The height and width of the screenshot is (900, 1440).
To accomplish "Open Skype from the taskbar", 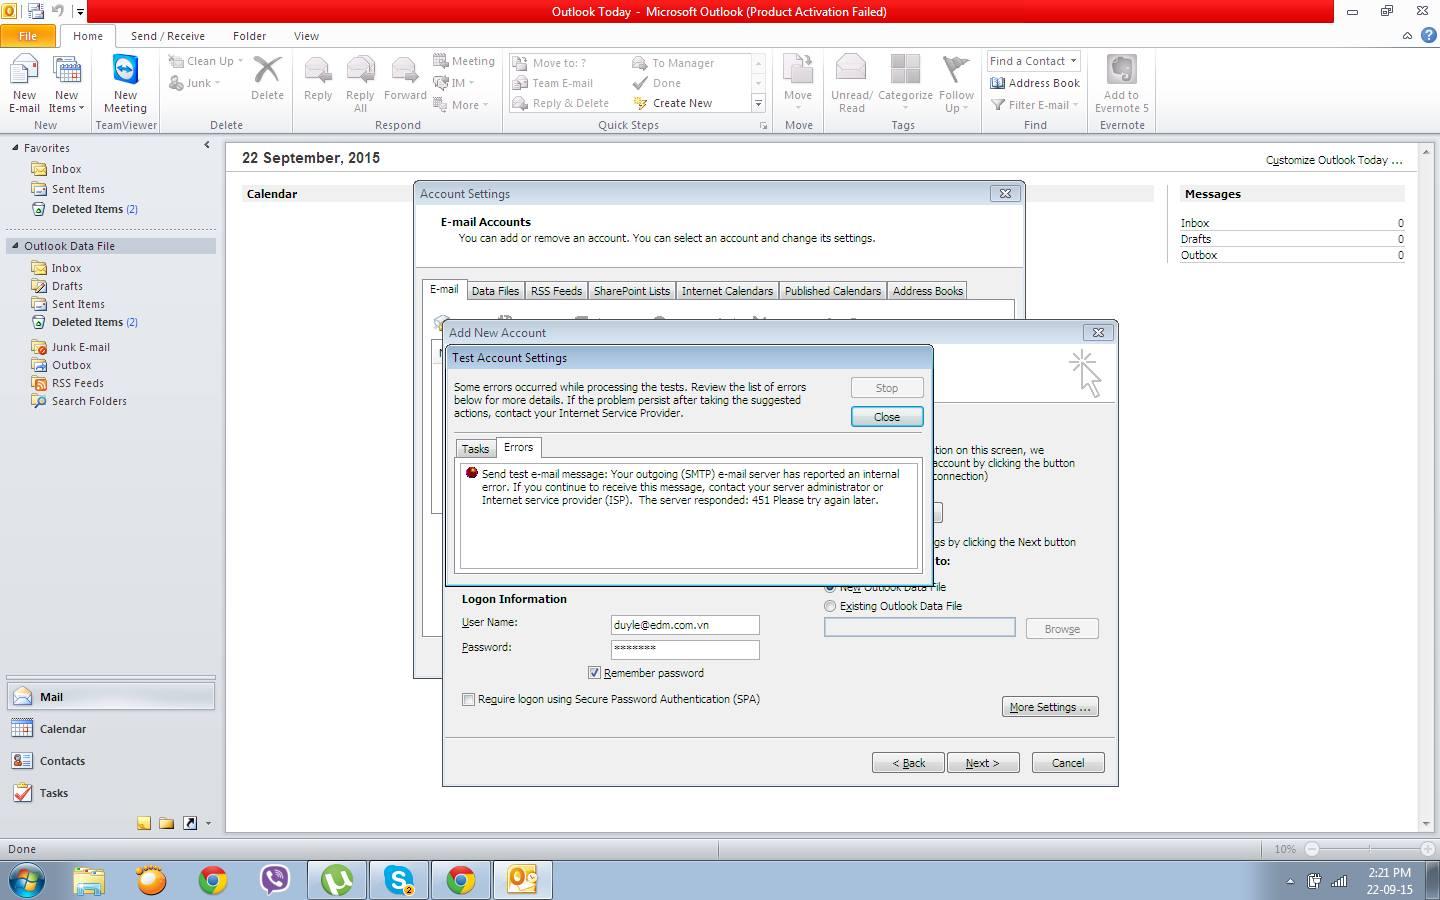I will (399, 880).
